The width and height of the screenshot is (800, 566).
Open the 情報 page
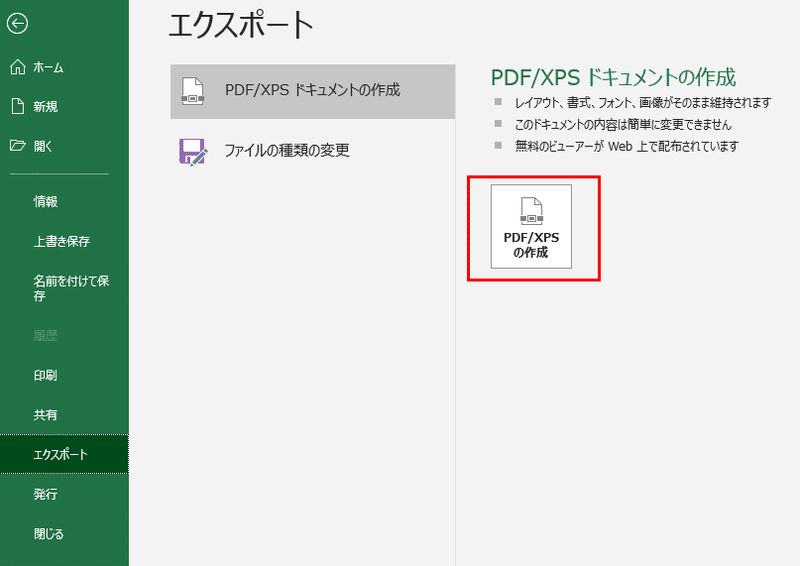point(45,202)
